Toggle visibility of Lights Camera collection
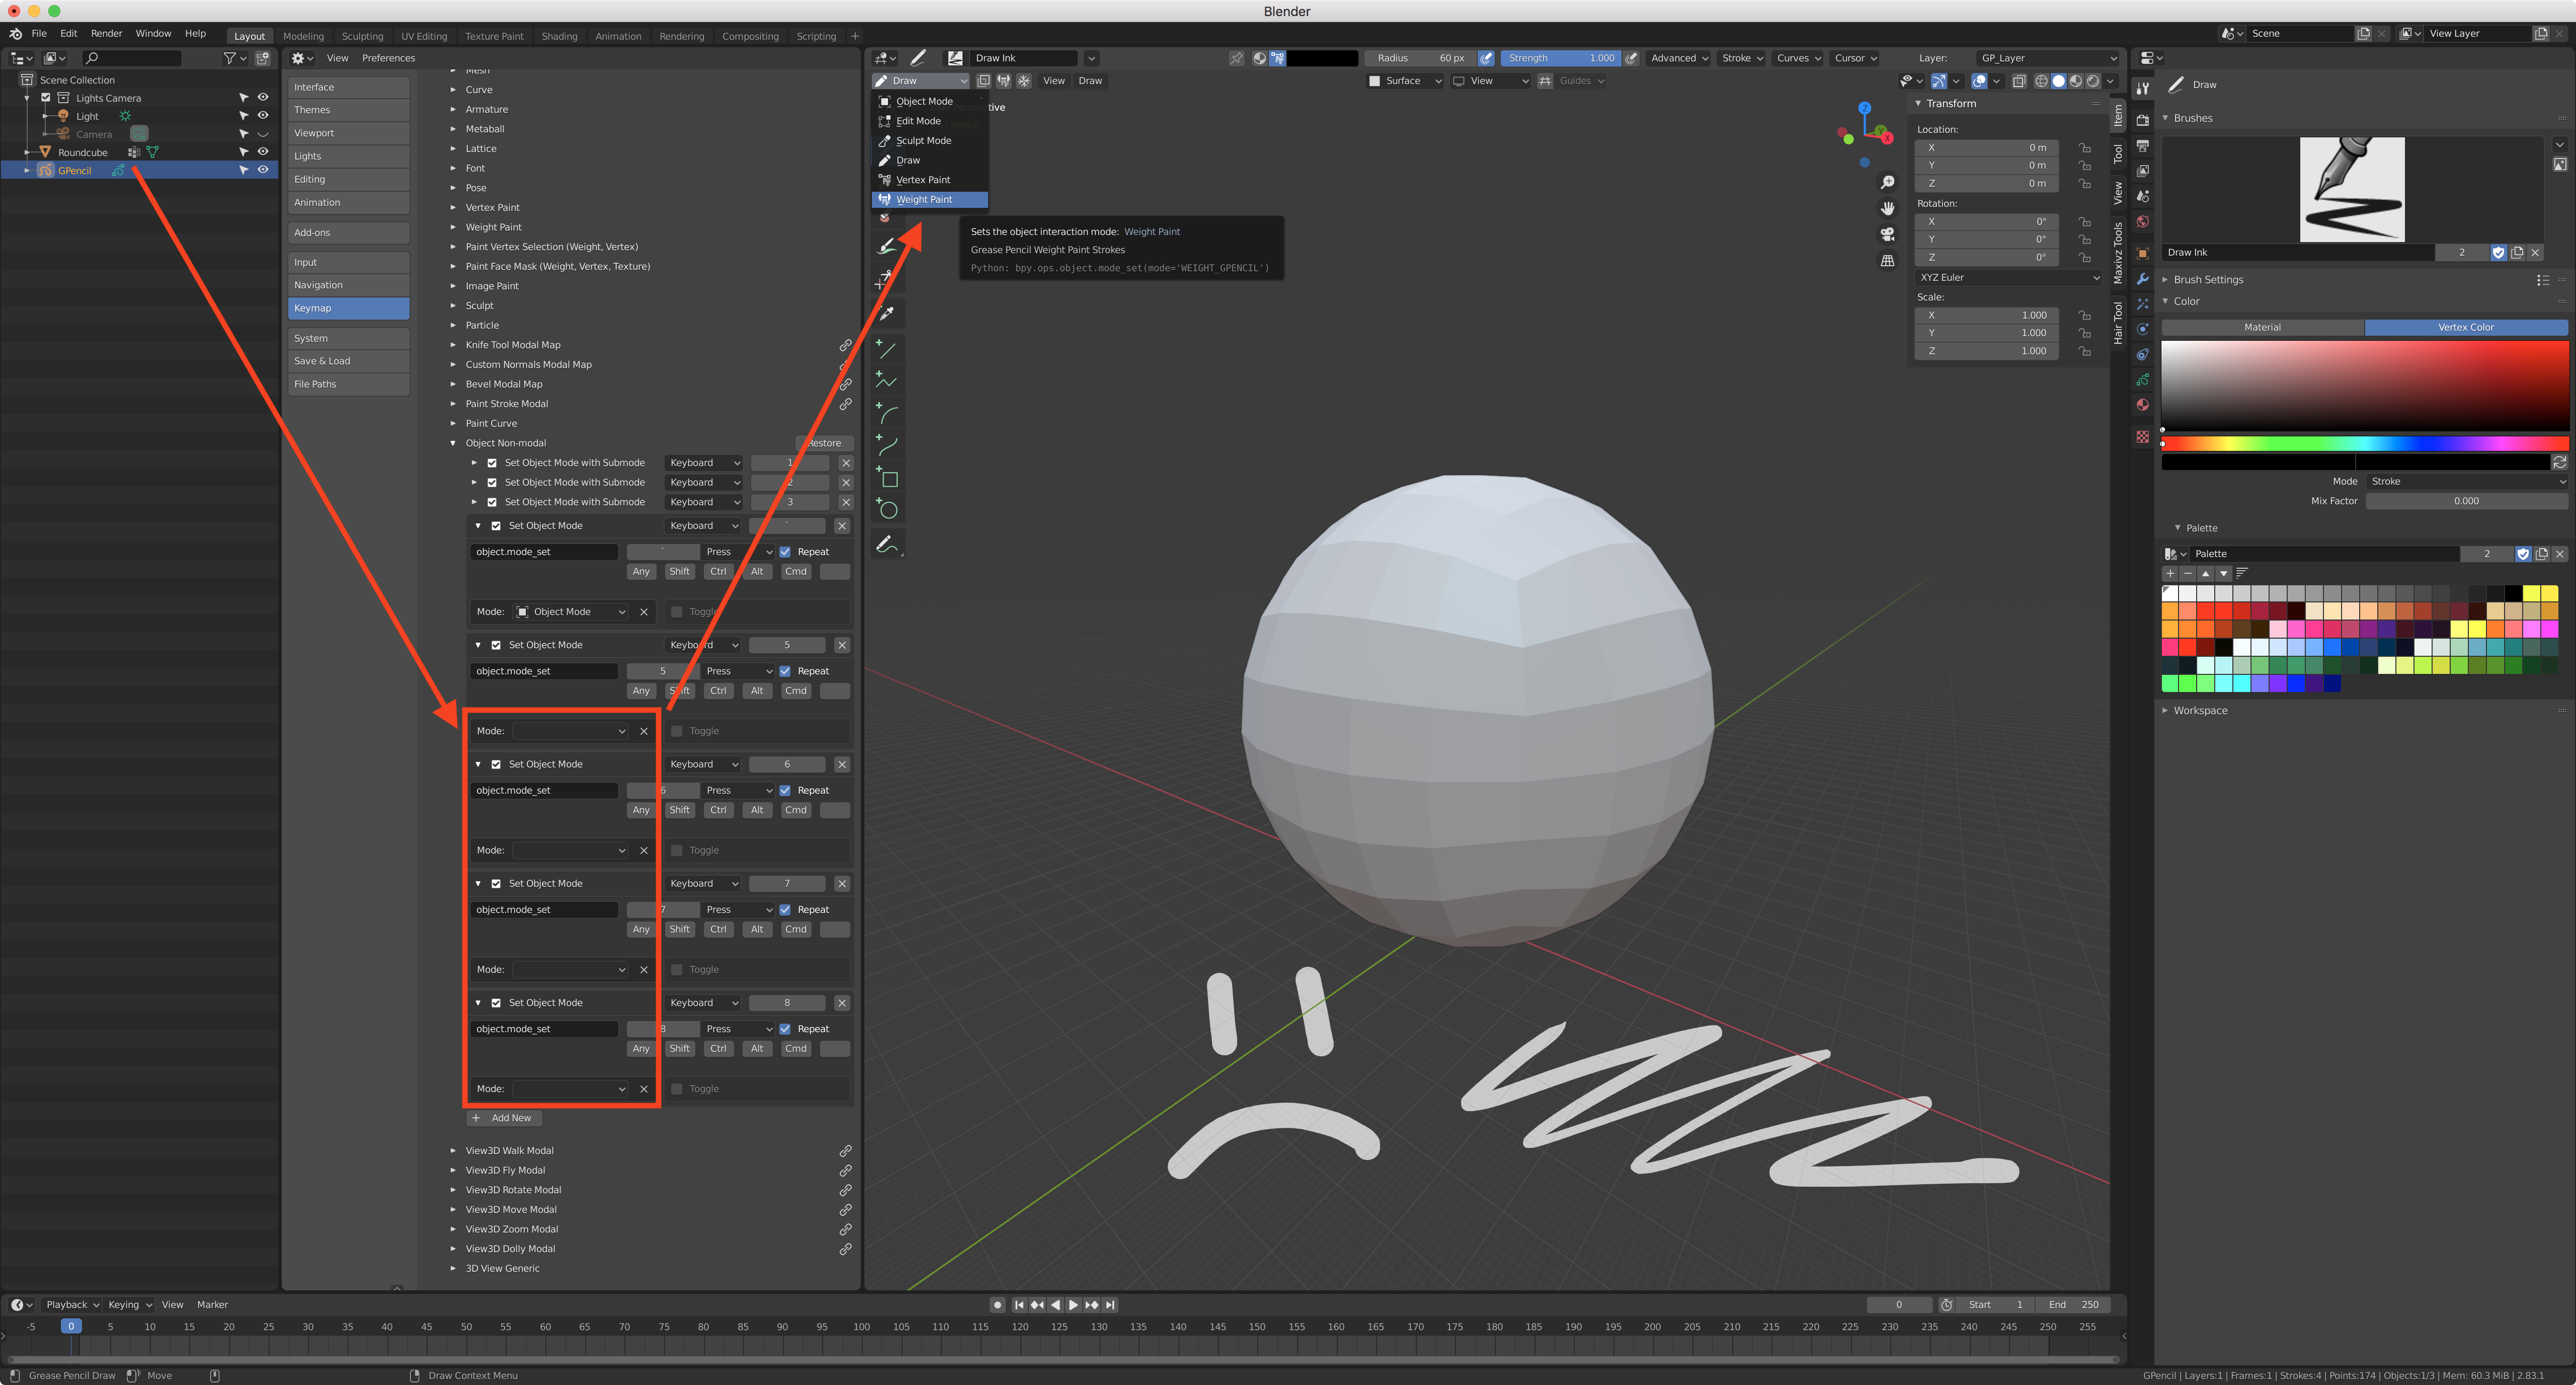 click(x=263, y=98)
